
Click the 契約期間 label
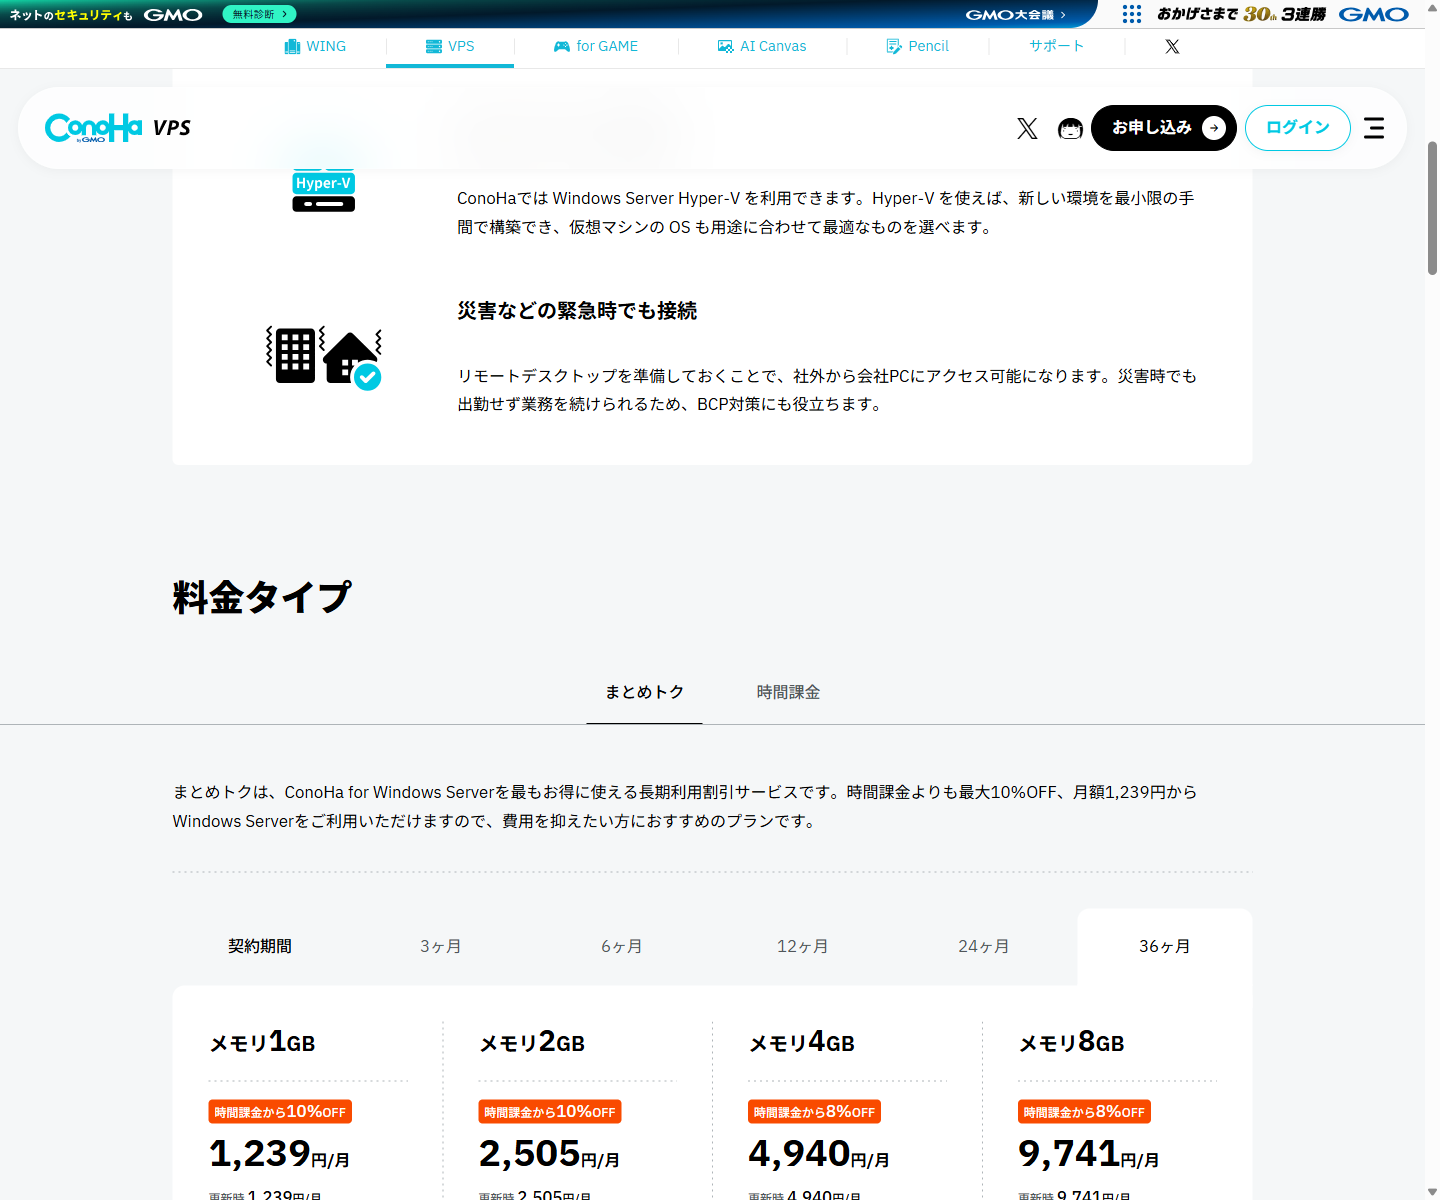click(260, 946)
